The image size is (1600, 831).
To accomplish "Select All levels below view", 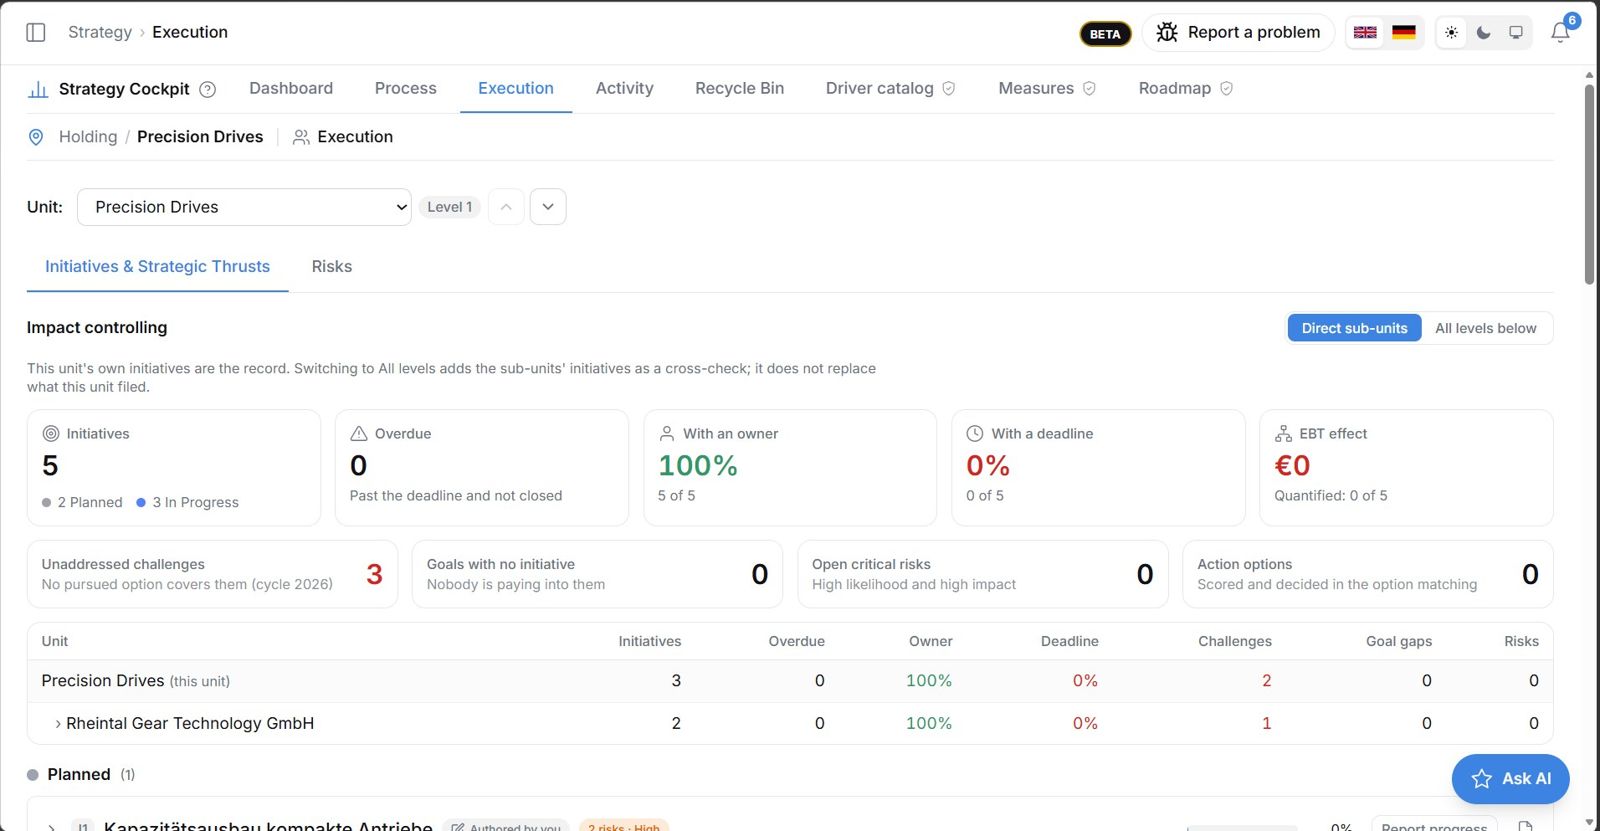I will [1486, 328].
